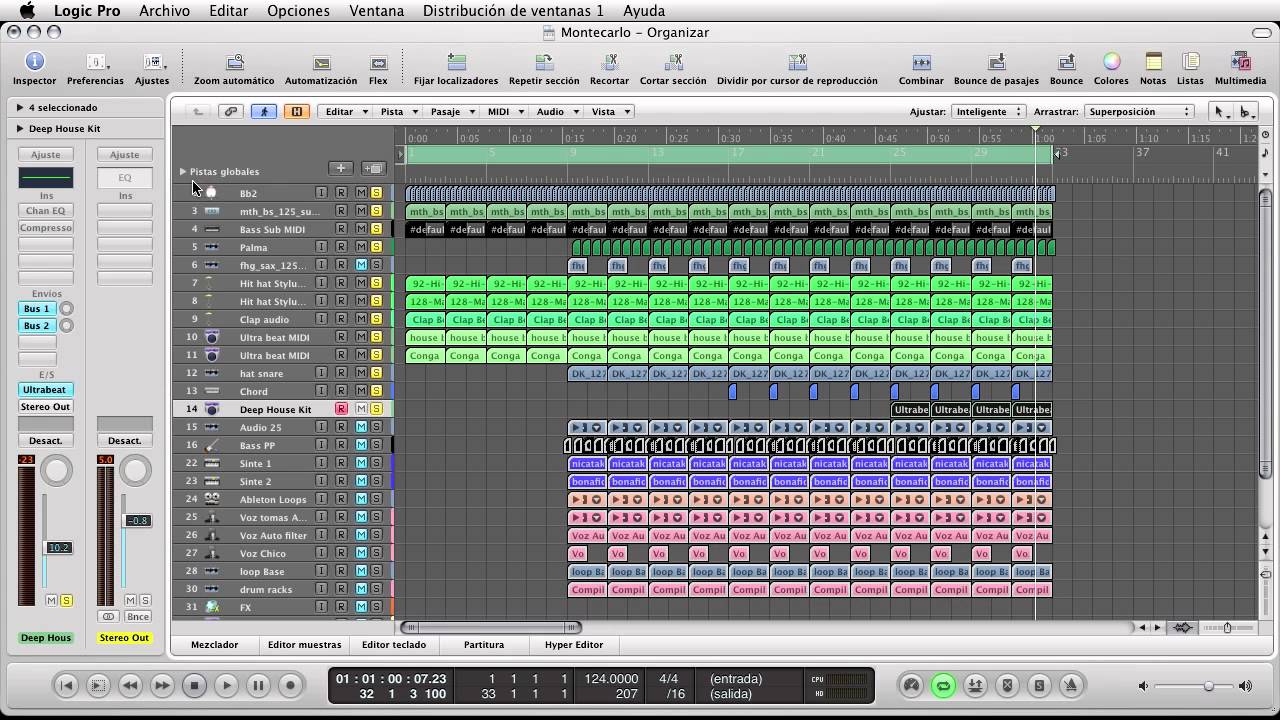
Task: Click the Bus 1 send button
Action: (x=37, y=309)
